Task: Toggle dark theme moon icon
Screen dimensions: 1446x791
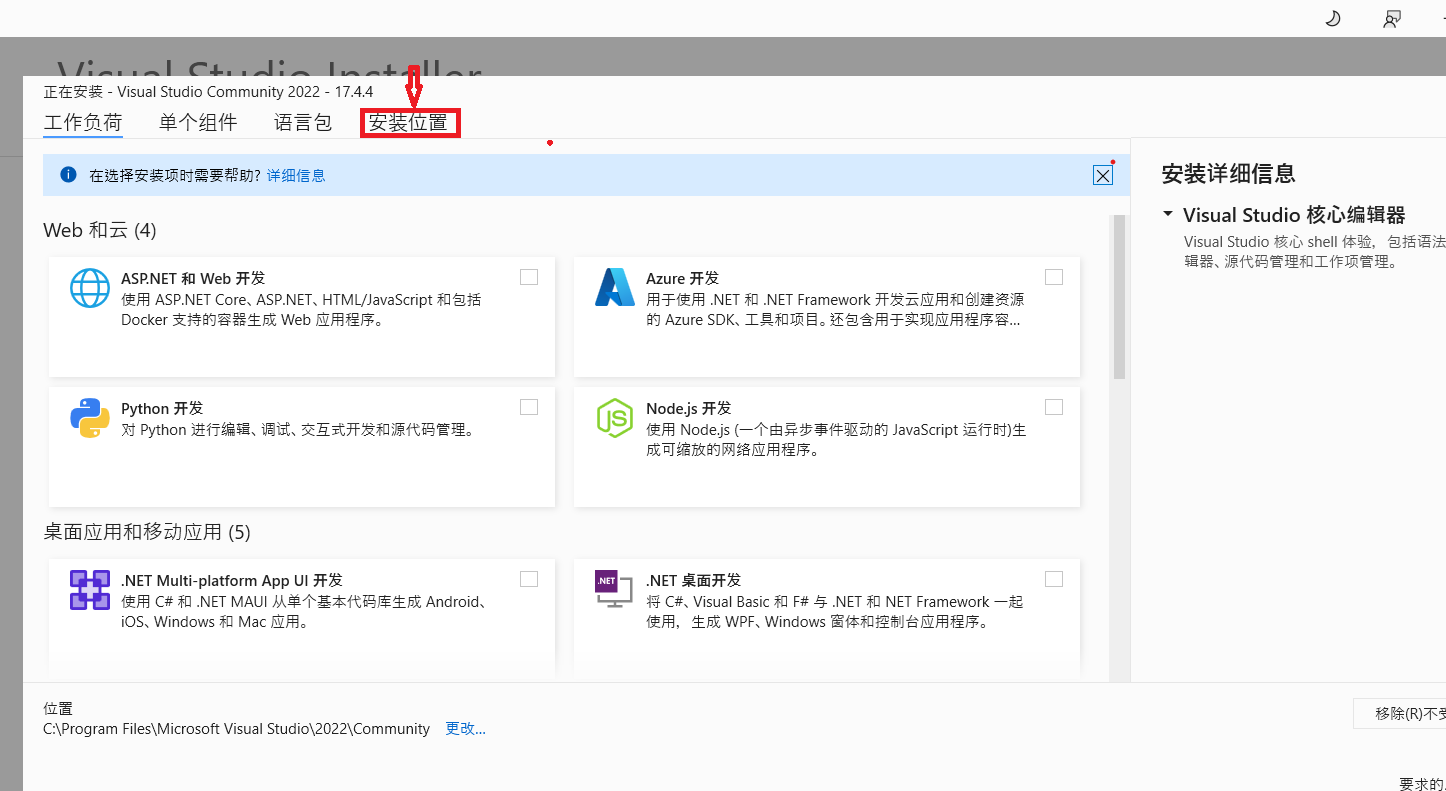Action: [x=1333, y=18]
